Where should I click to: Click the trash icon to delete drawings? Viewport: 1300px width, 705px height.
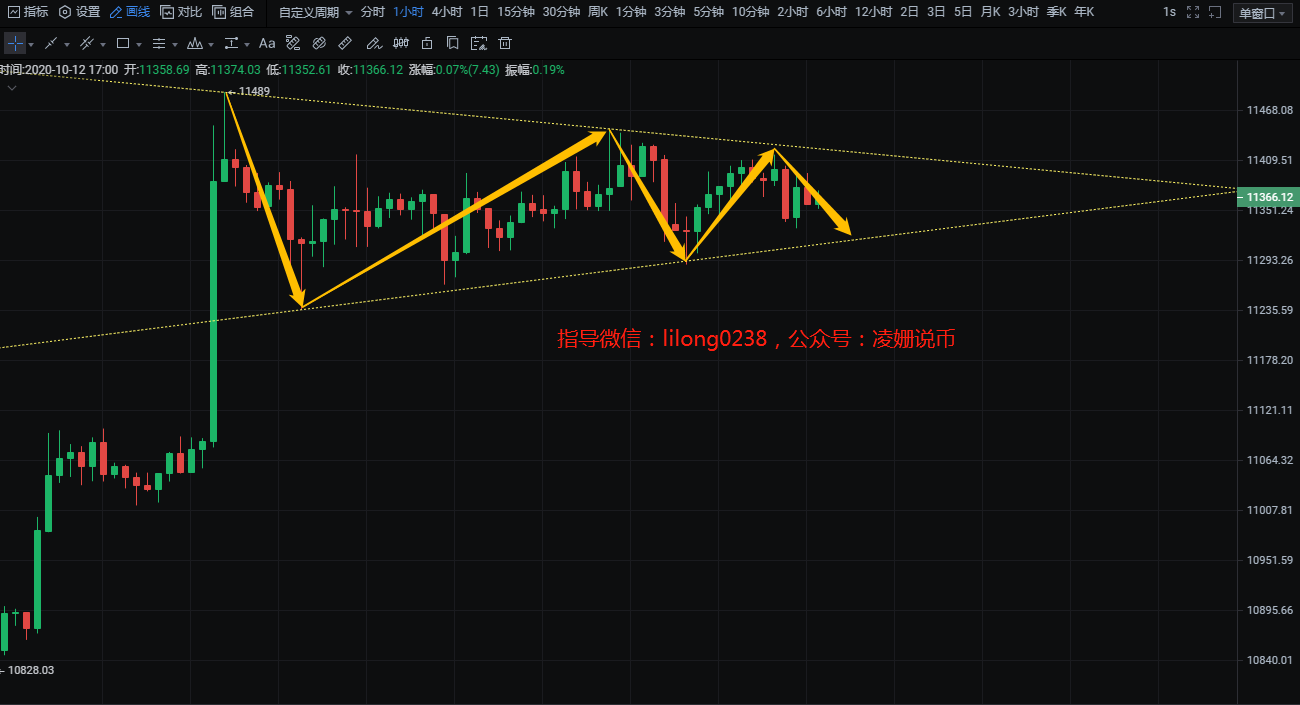505,44
